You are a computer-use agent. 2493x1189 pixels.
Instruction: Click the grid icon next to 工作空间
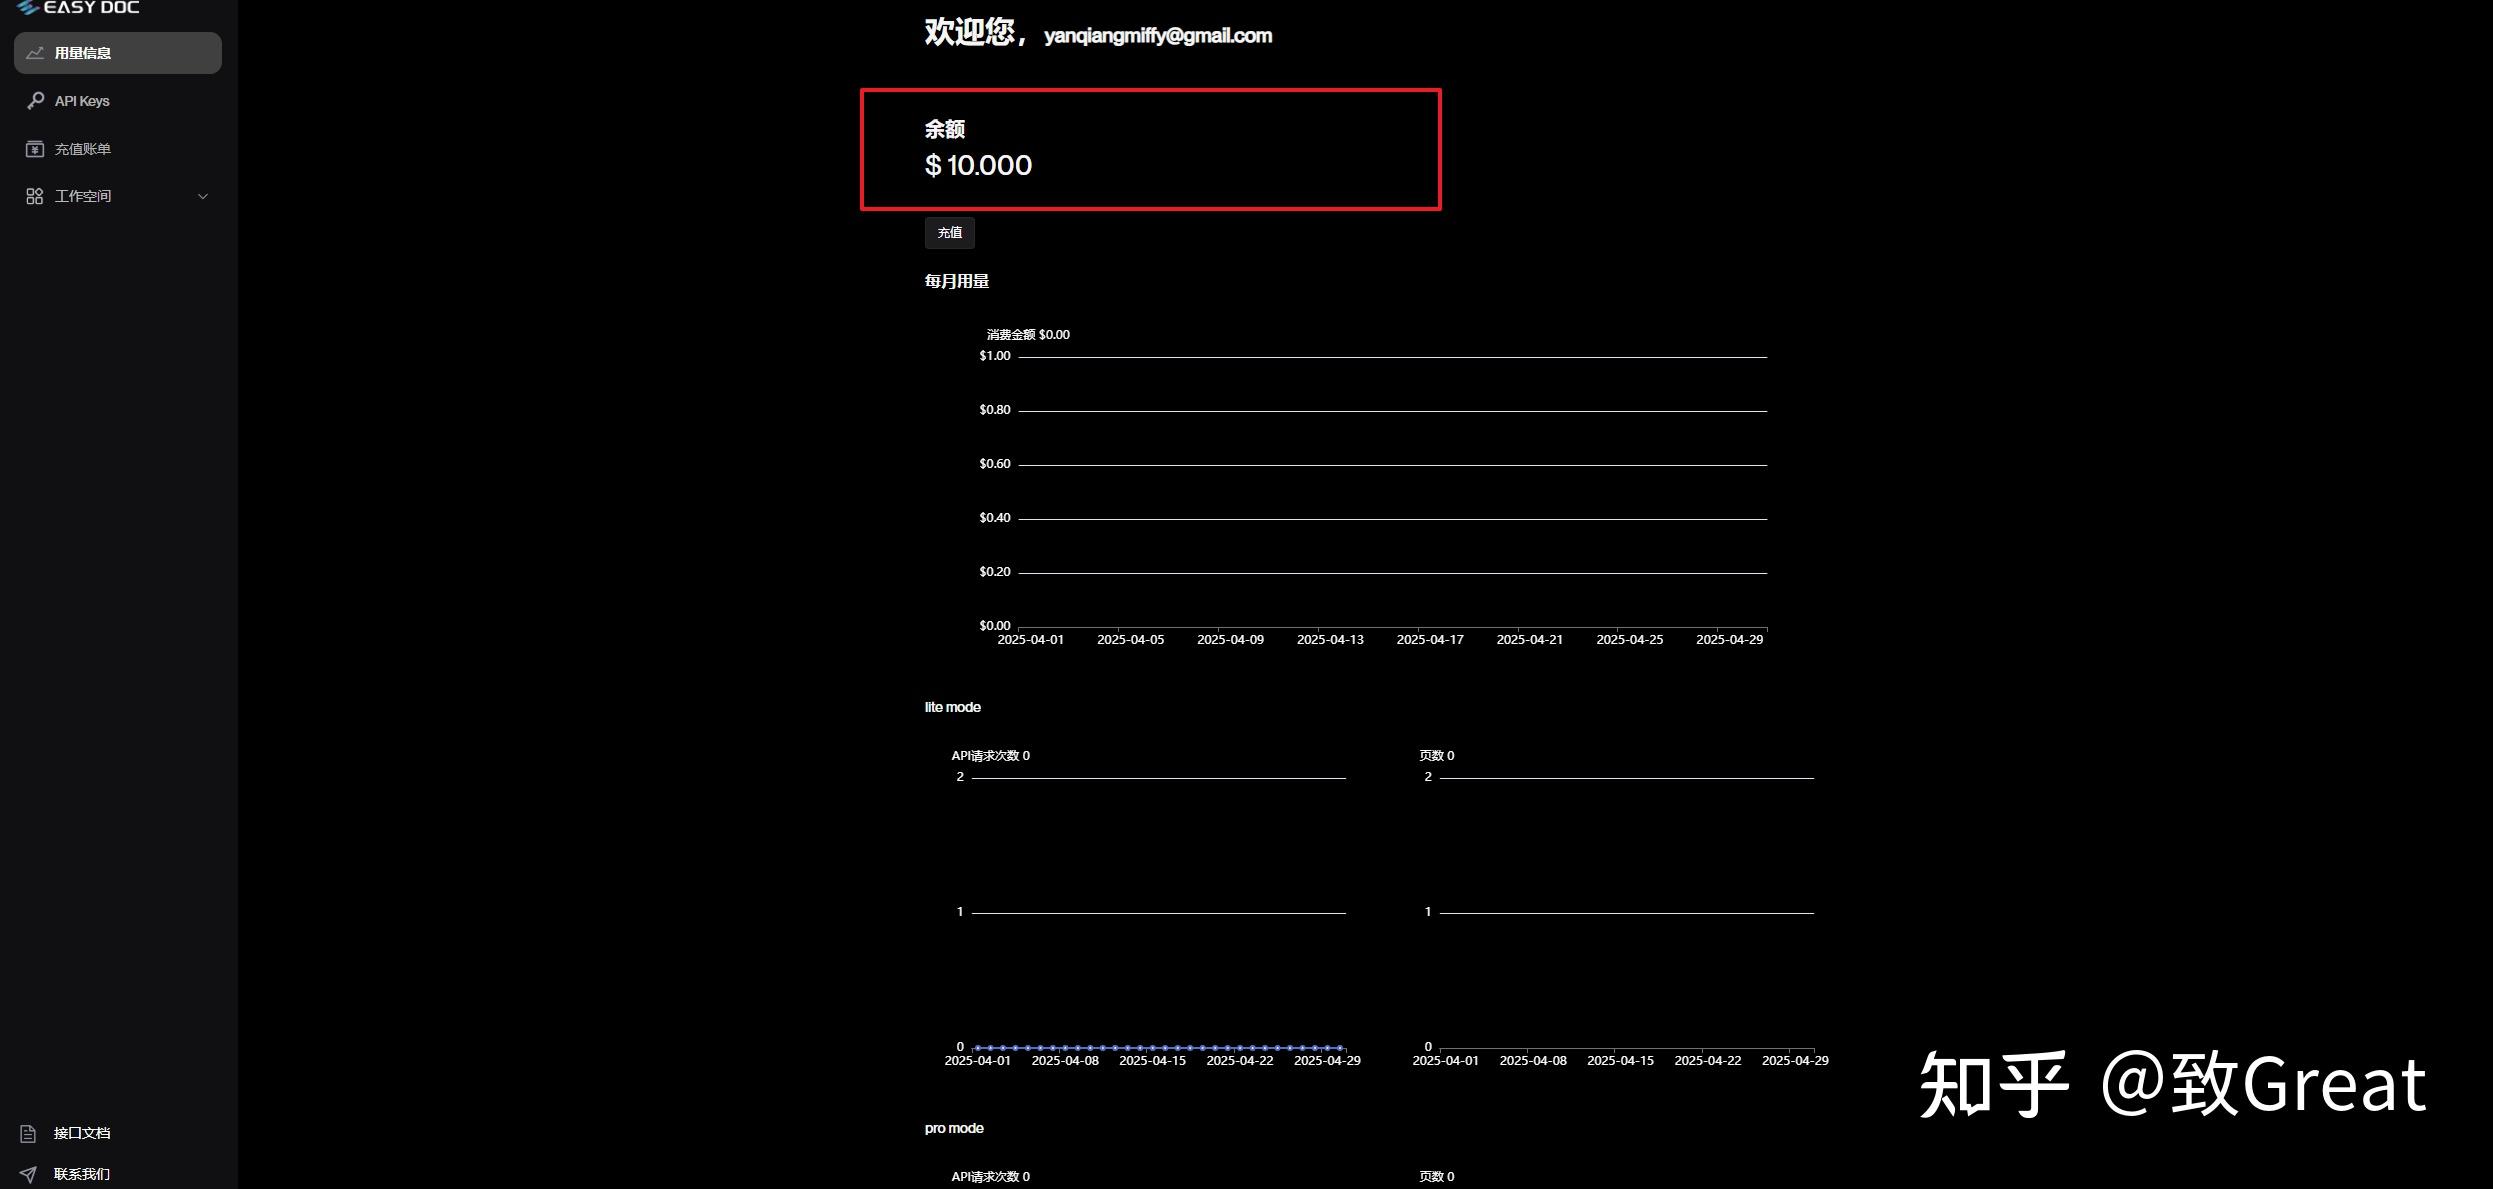(34, 195)
